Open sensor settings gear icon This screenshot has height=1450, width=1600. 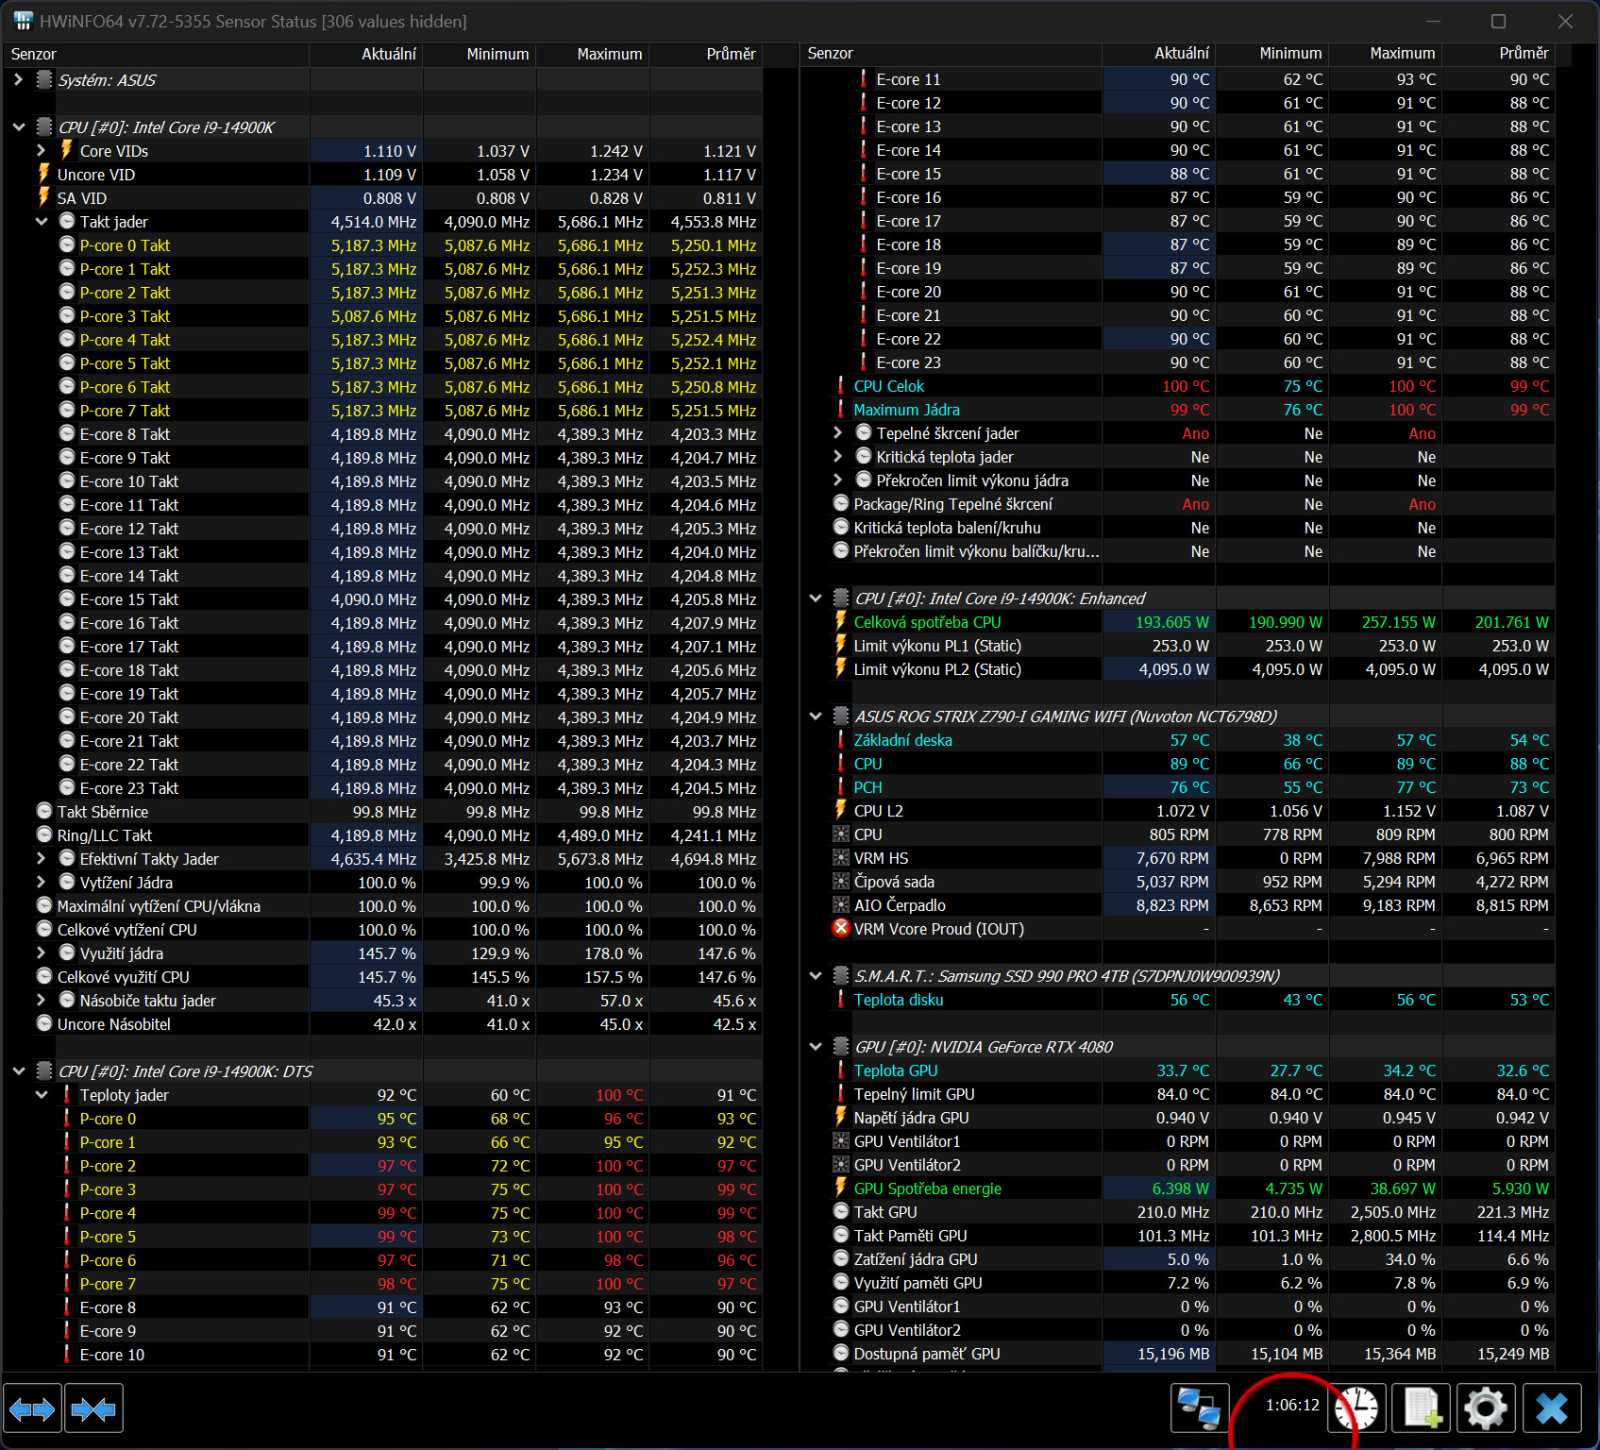pos(1486,1410)
